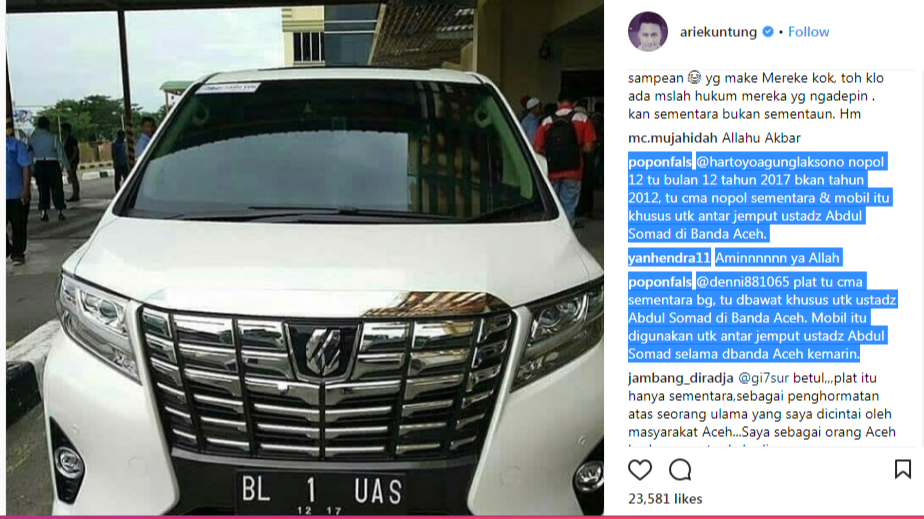
Task: Click the white car post photo
Action: coord(305,259)
